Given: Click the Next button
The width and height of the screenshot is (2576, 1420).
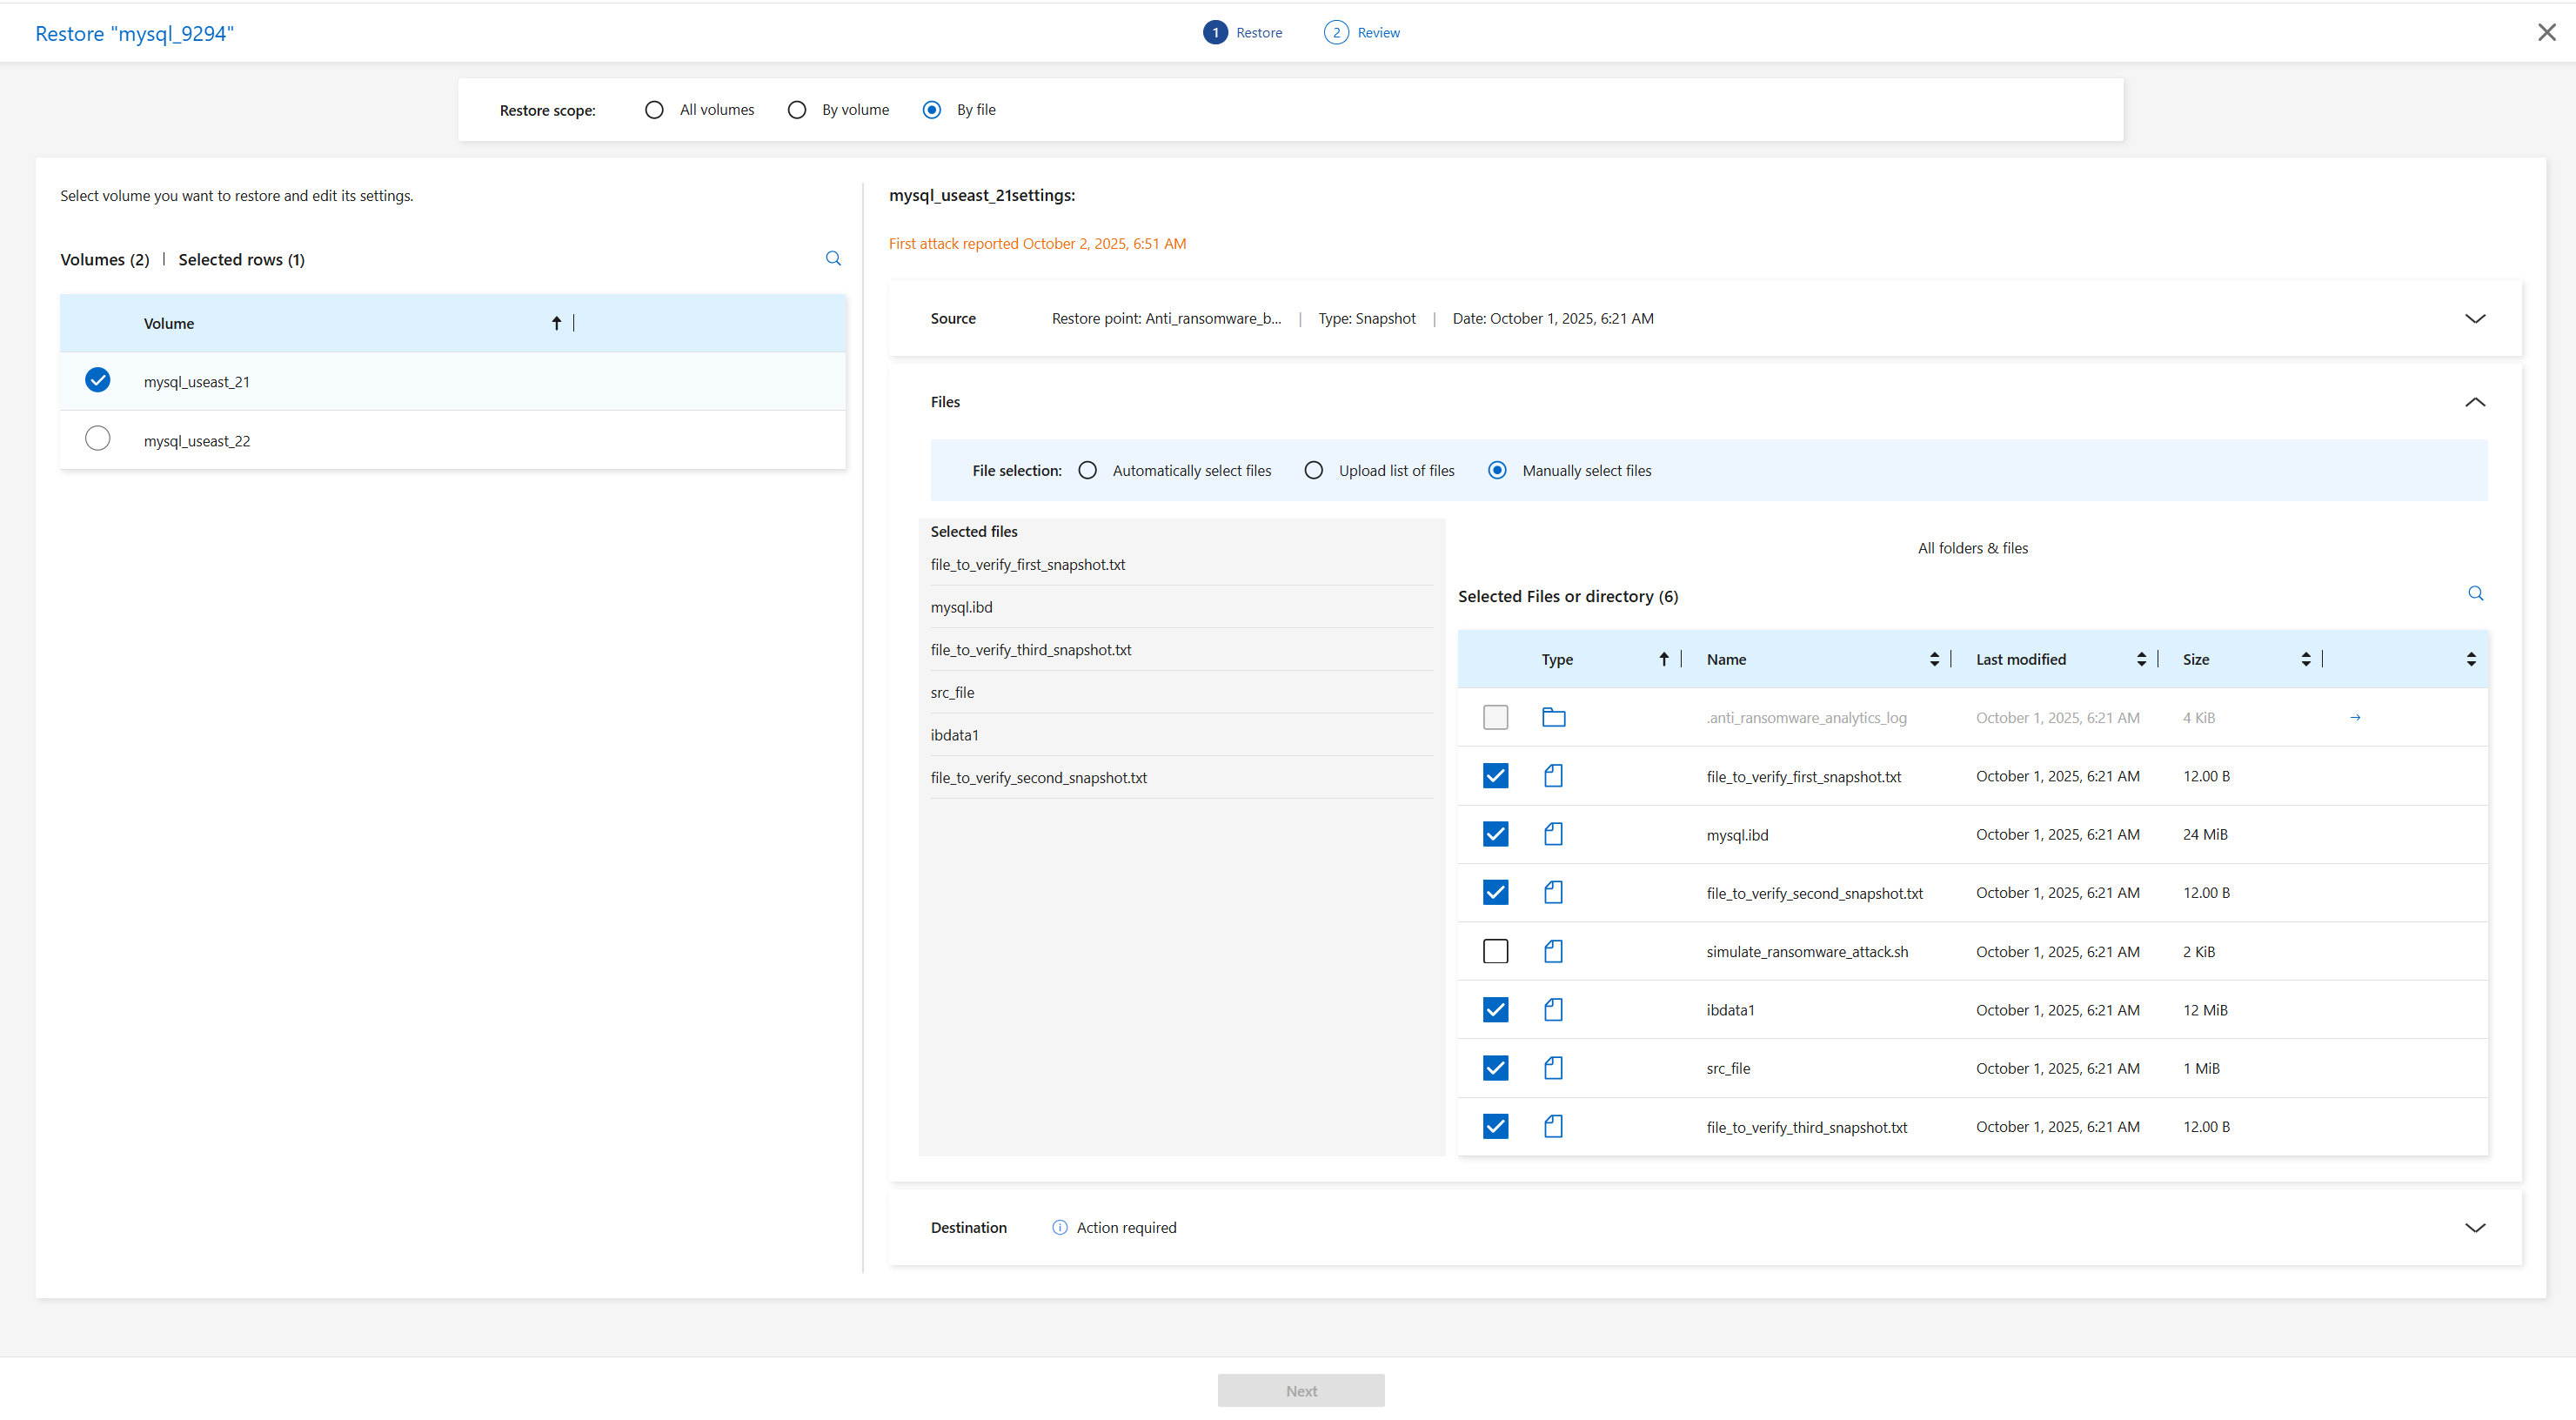Looking at the screenshot, I should click(1300, 1391).
